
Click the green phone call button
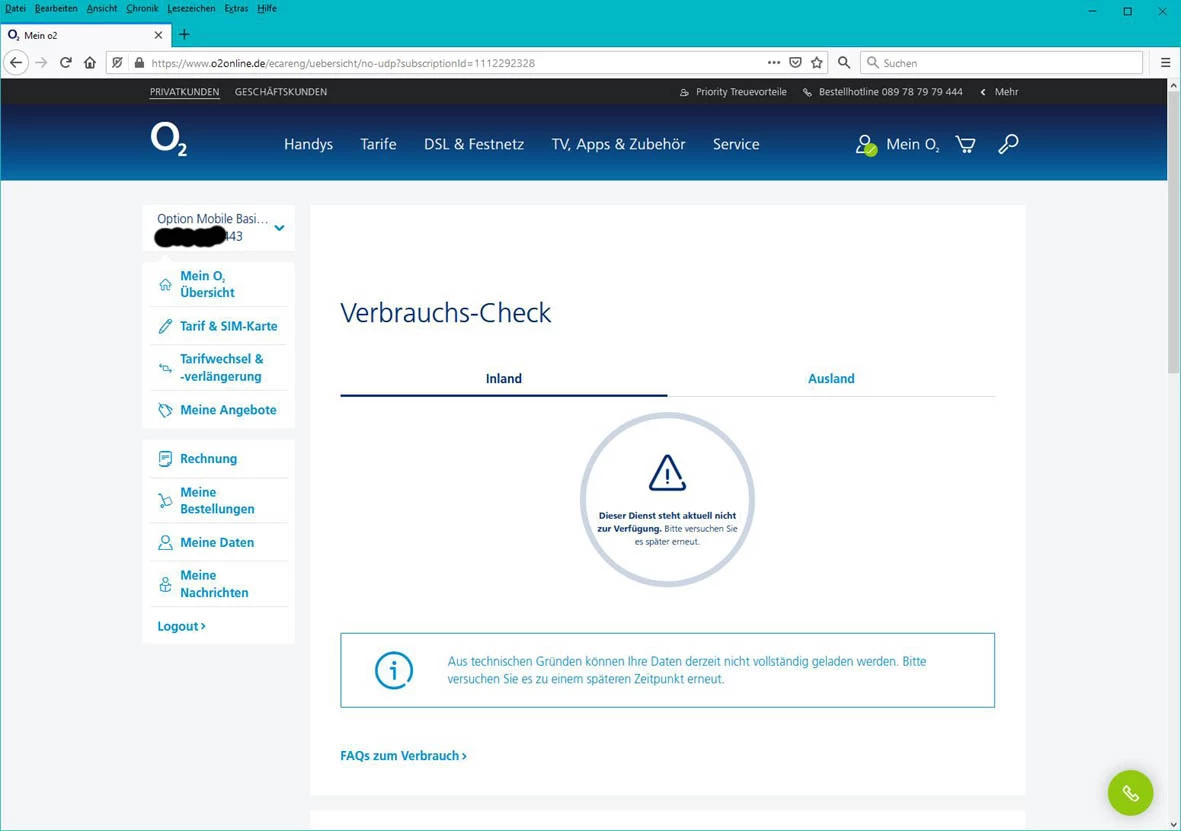1130,793
